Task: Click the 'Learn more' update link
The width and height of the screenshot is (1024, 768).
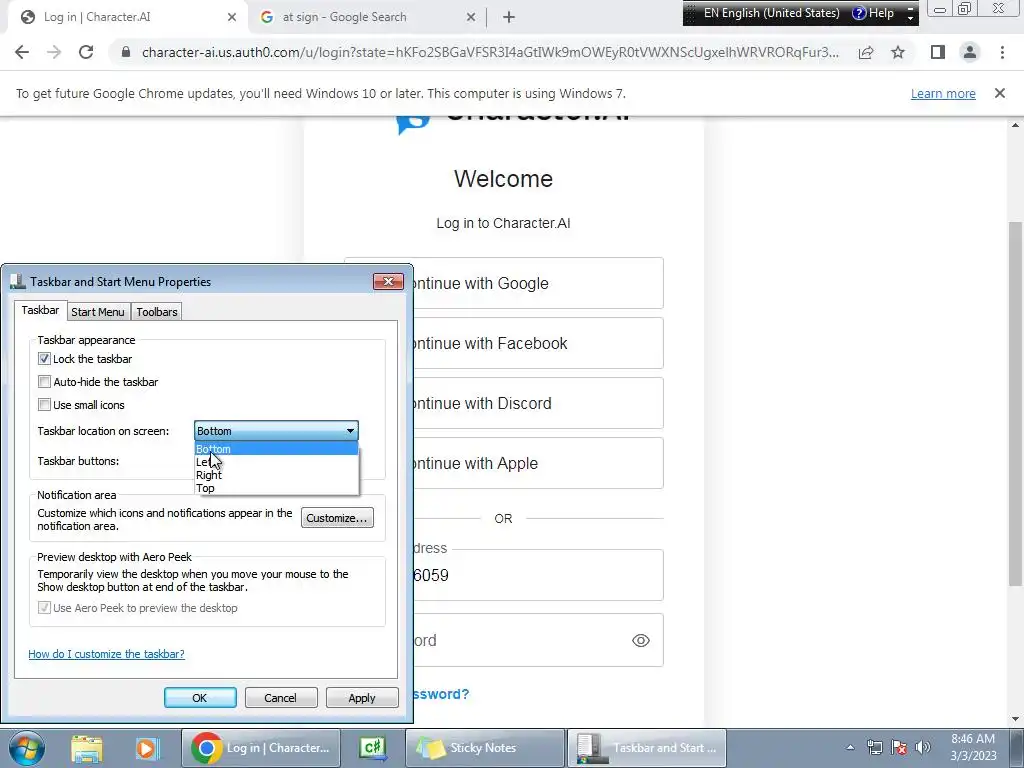Action: [x=943, y=93]
